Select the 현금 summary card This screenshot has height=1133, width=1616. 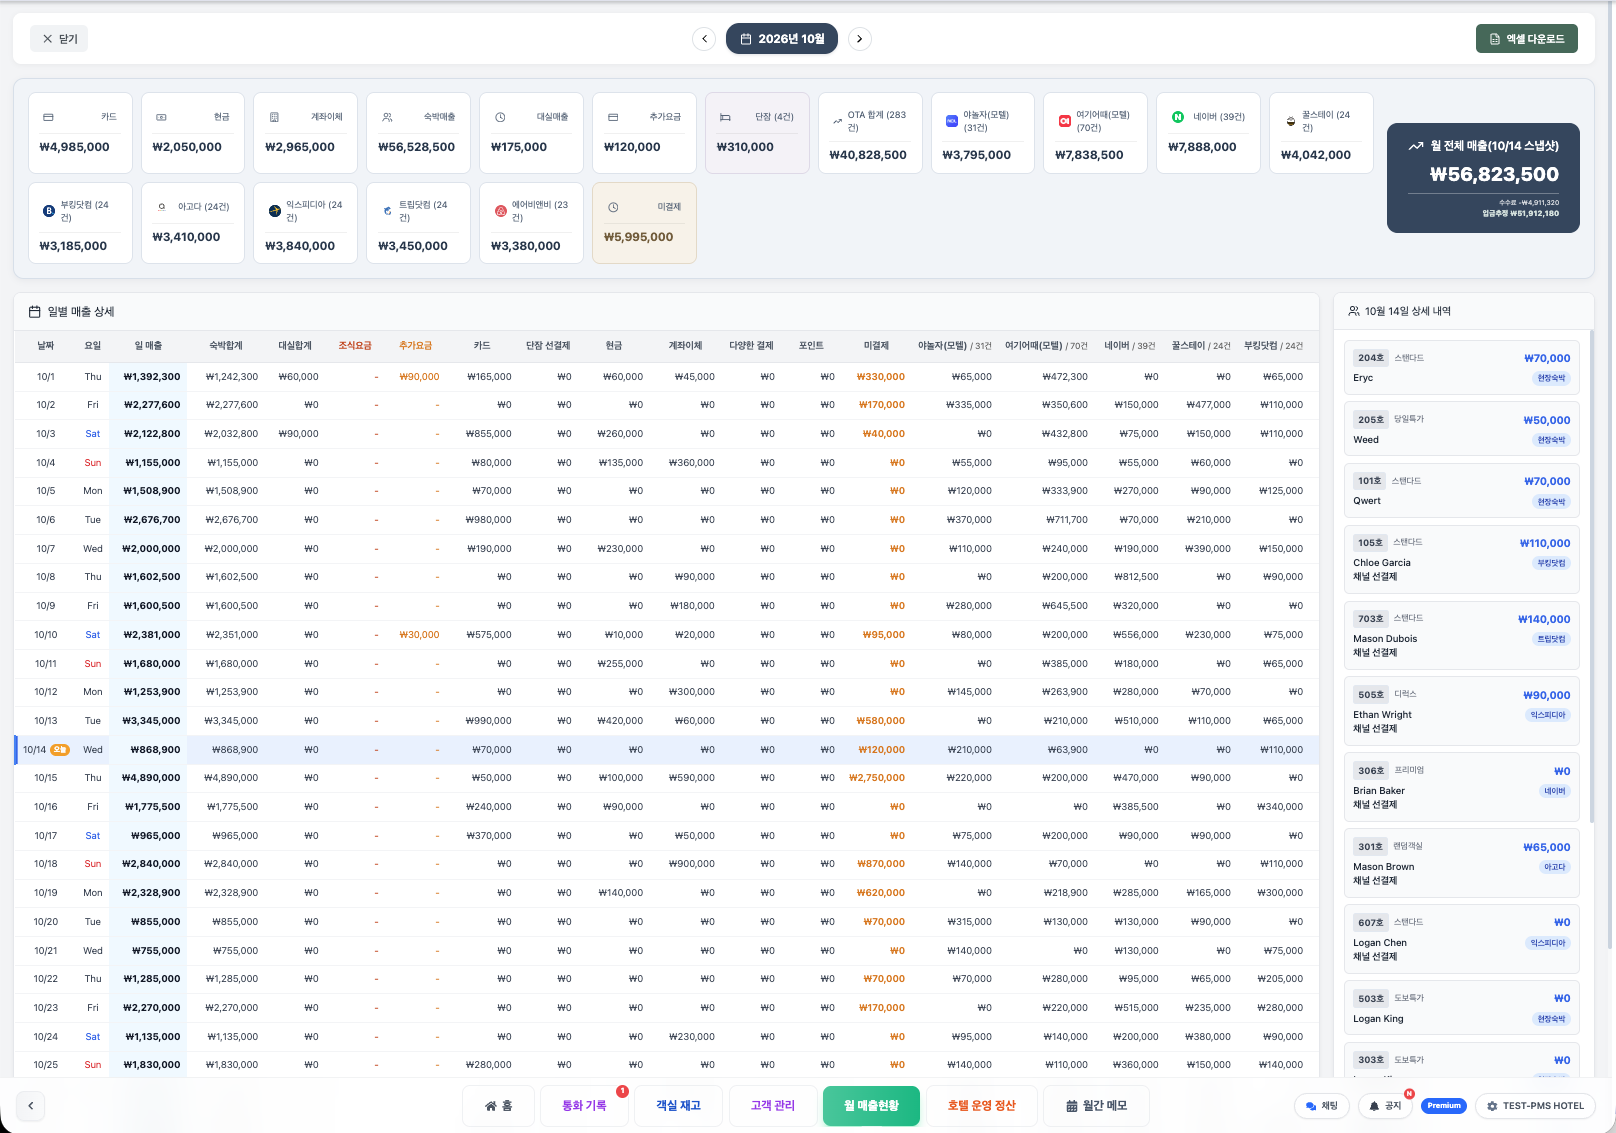pos(193,133)
